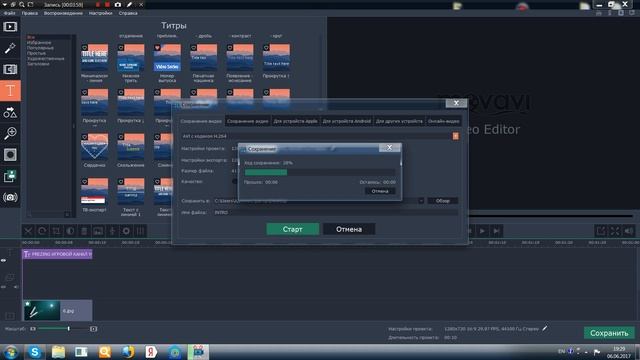Click the crop tool on timeline toolbar
Viewport: 640px width, 360px height.
56,231
